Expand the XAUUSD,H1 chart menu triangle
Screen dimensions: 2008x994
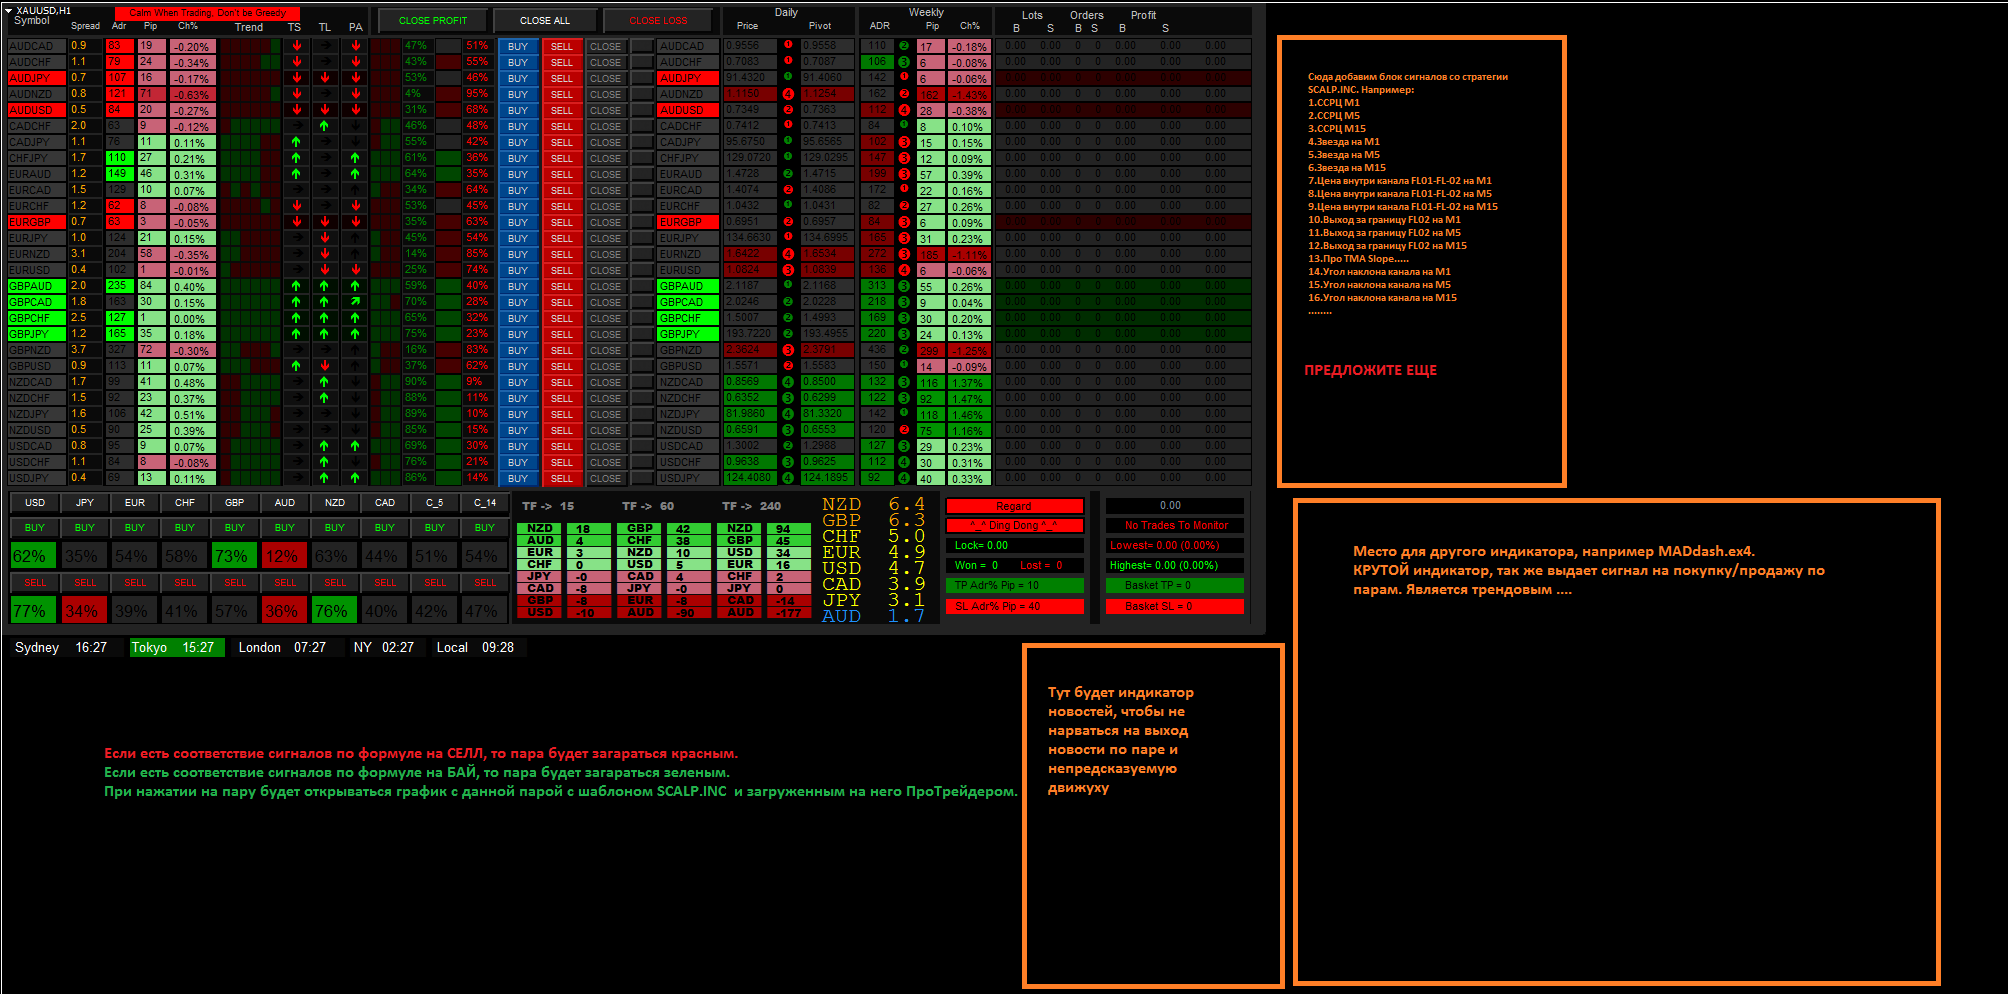[x=9, y=10]
